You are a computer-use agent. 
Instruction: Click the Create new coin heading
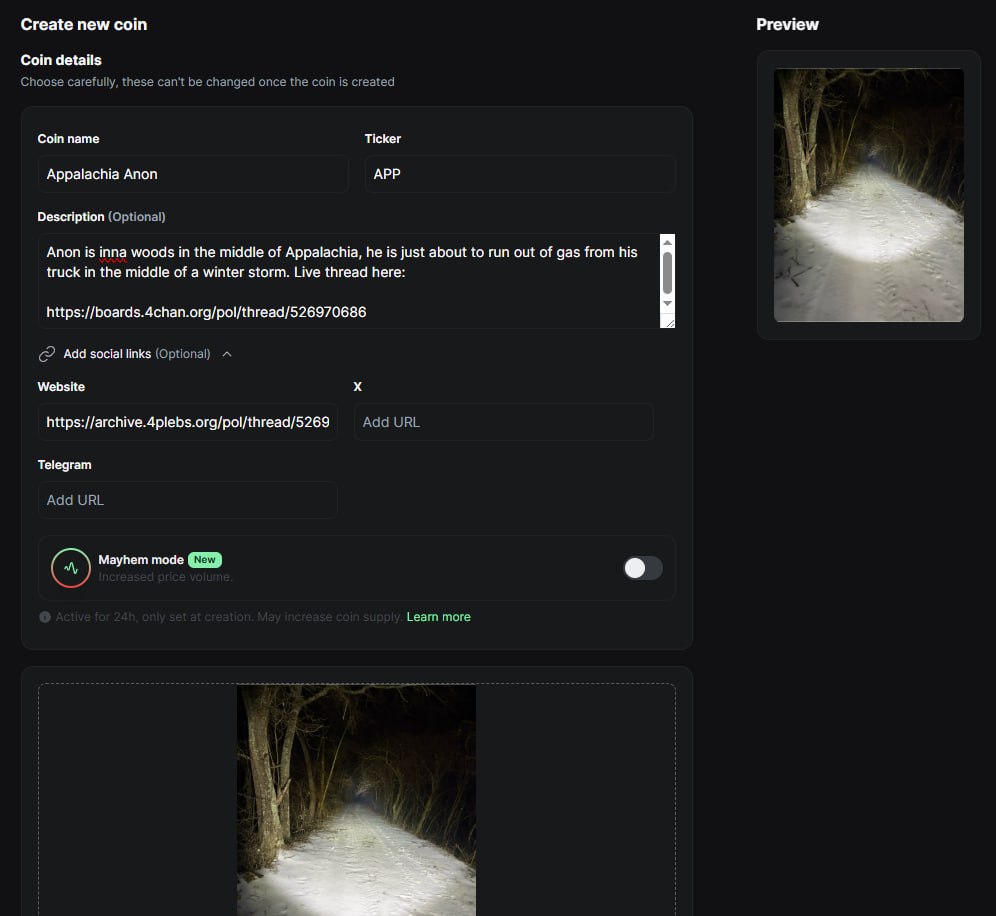click(x=84, y=24)
